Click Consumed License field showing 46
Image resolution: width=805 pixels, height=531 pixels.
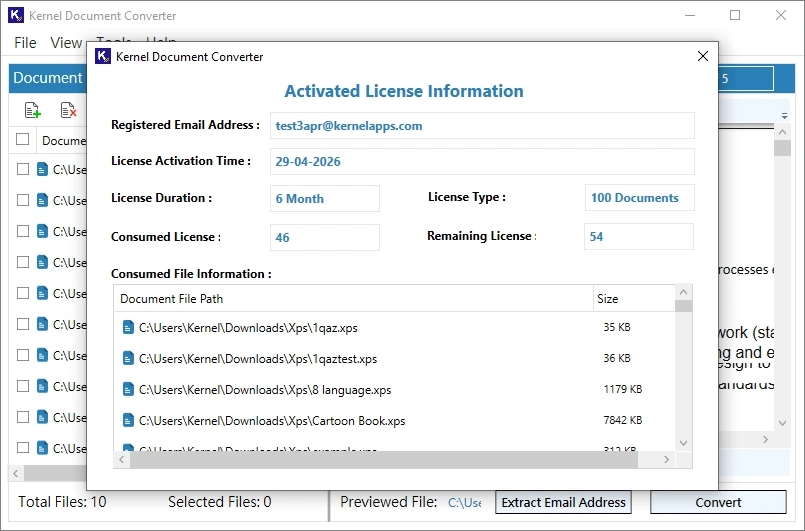coord(324,237)
